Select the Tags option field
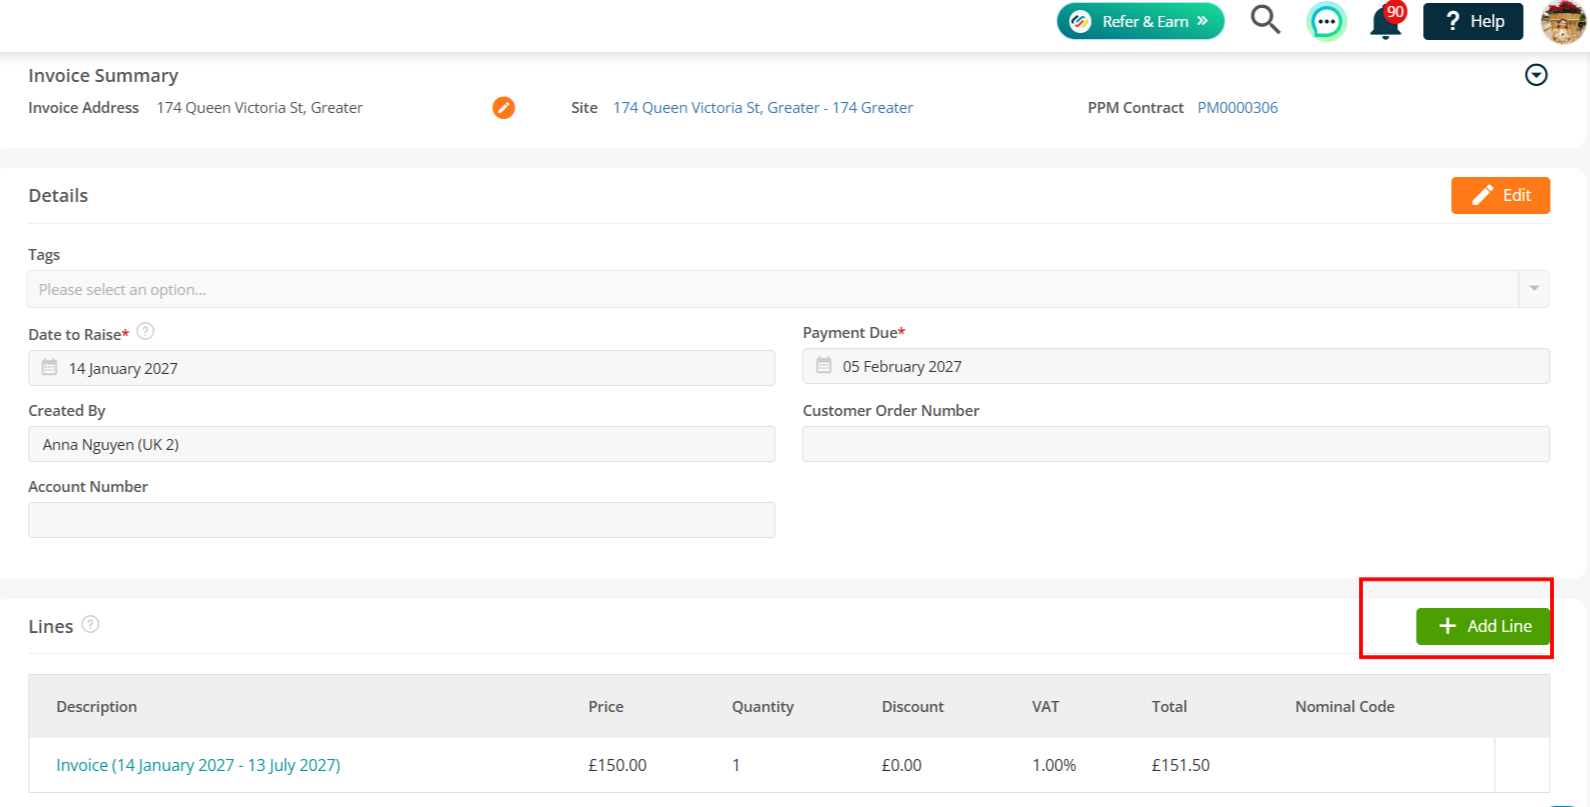The width and height of the screenshot is (1590, 807). [x=772, y=289]
